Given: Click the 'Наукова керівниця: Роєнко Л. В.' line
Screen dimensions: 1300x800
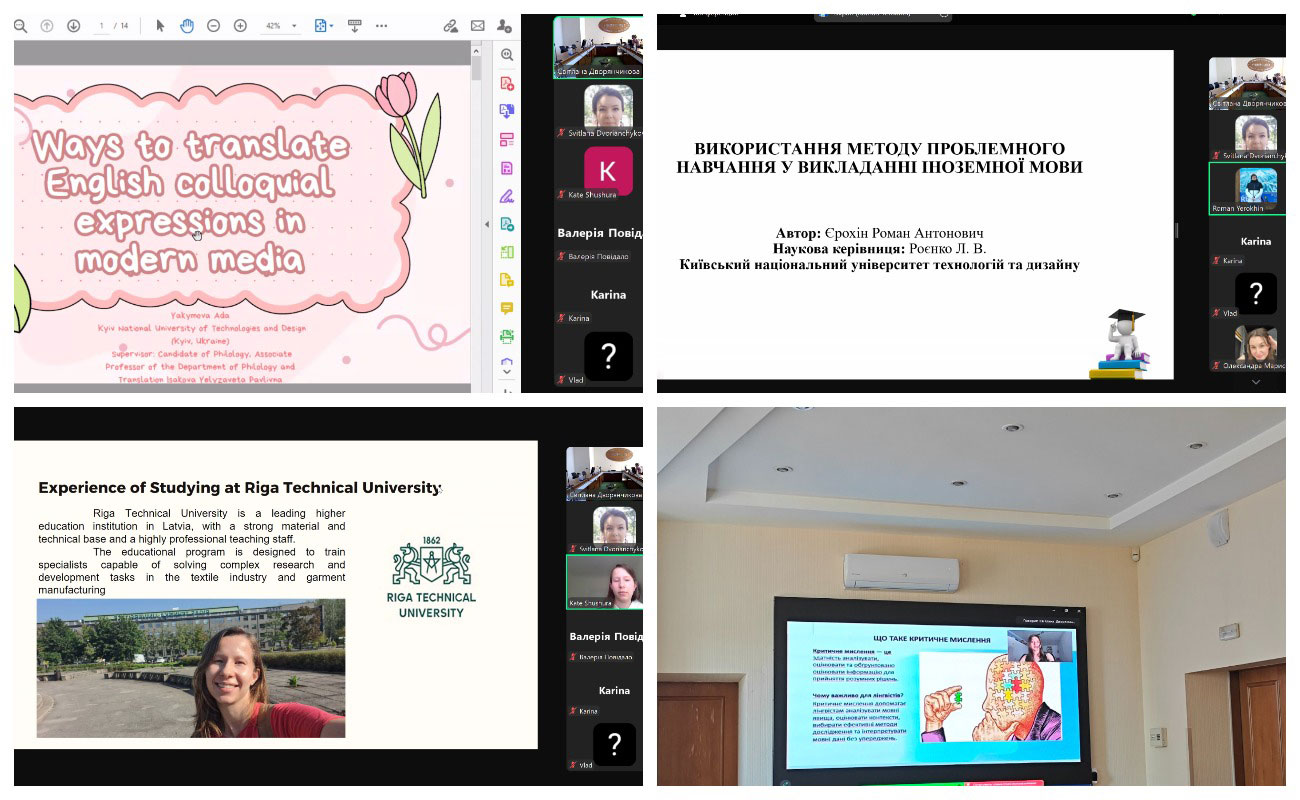Looking at the screenshot, I should [x=880, y=249].
